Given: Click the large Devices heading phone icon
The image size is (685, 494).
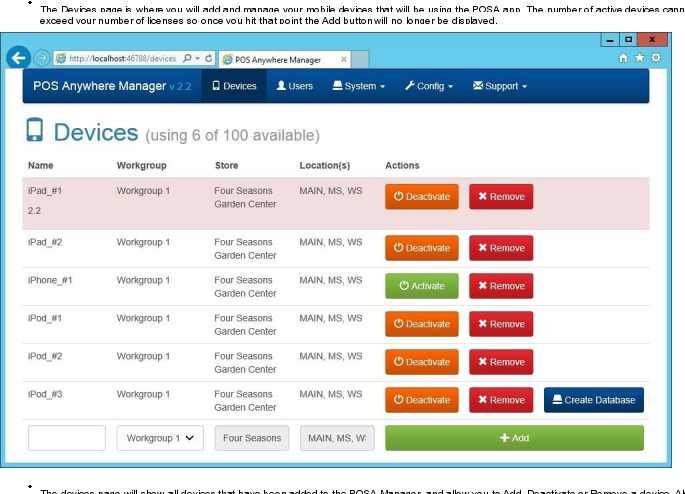Looking at the screenshot, I should [35, 130].
